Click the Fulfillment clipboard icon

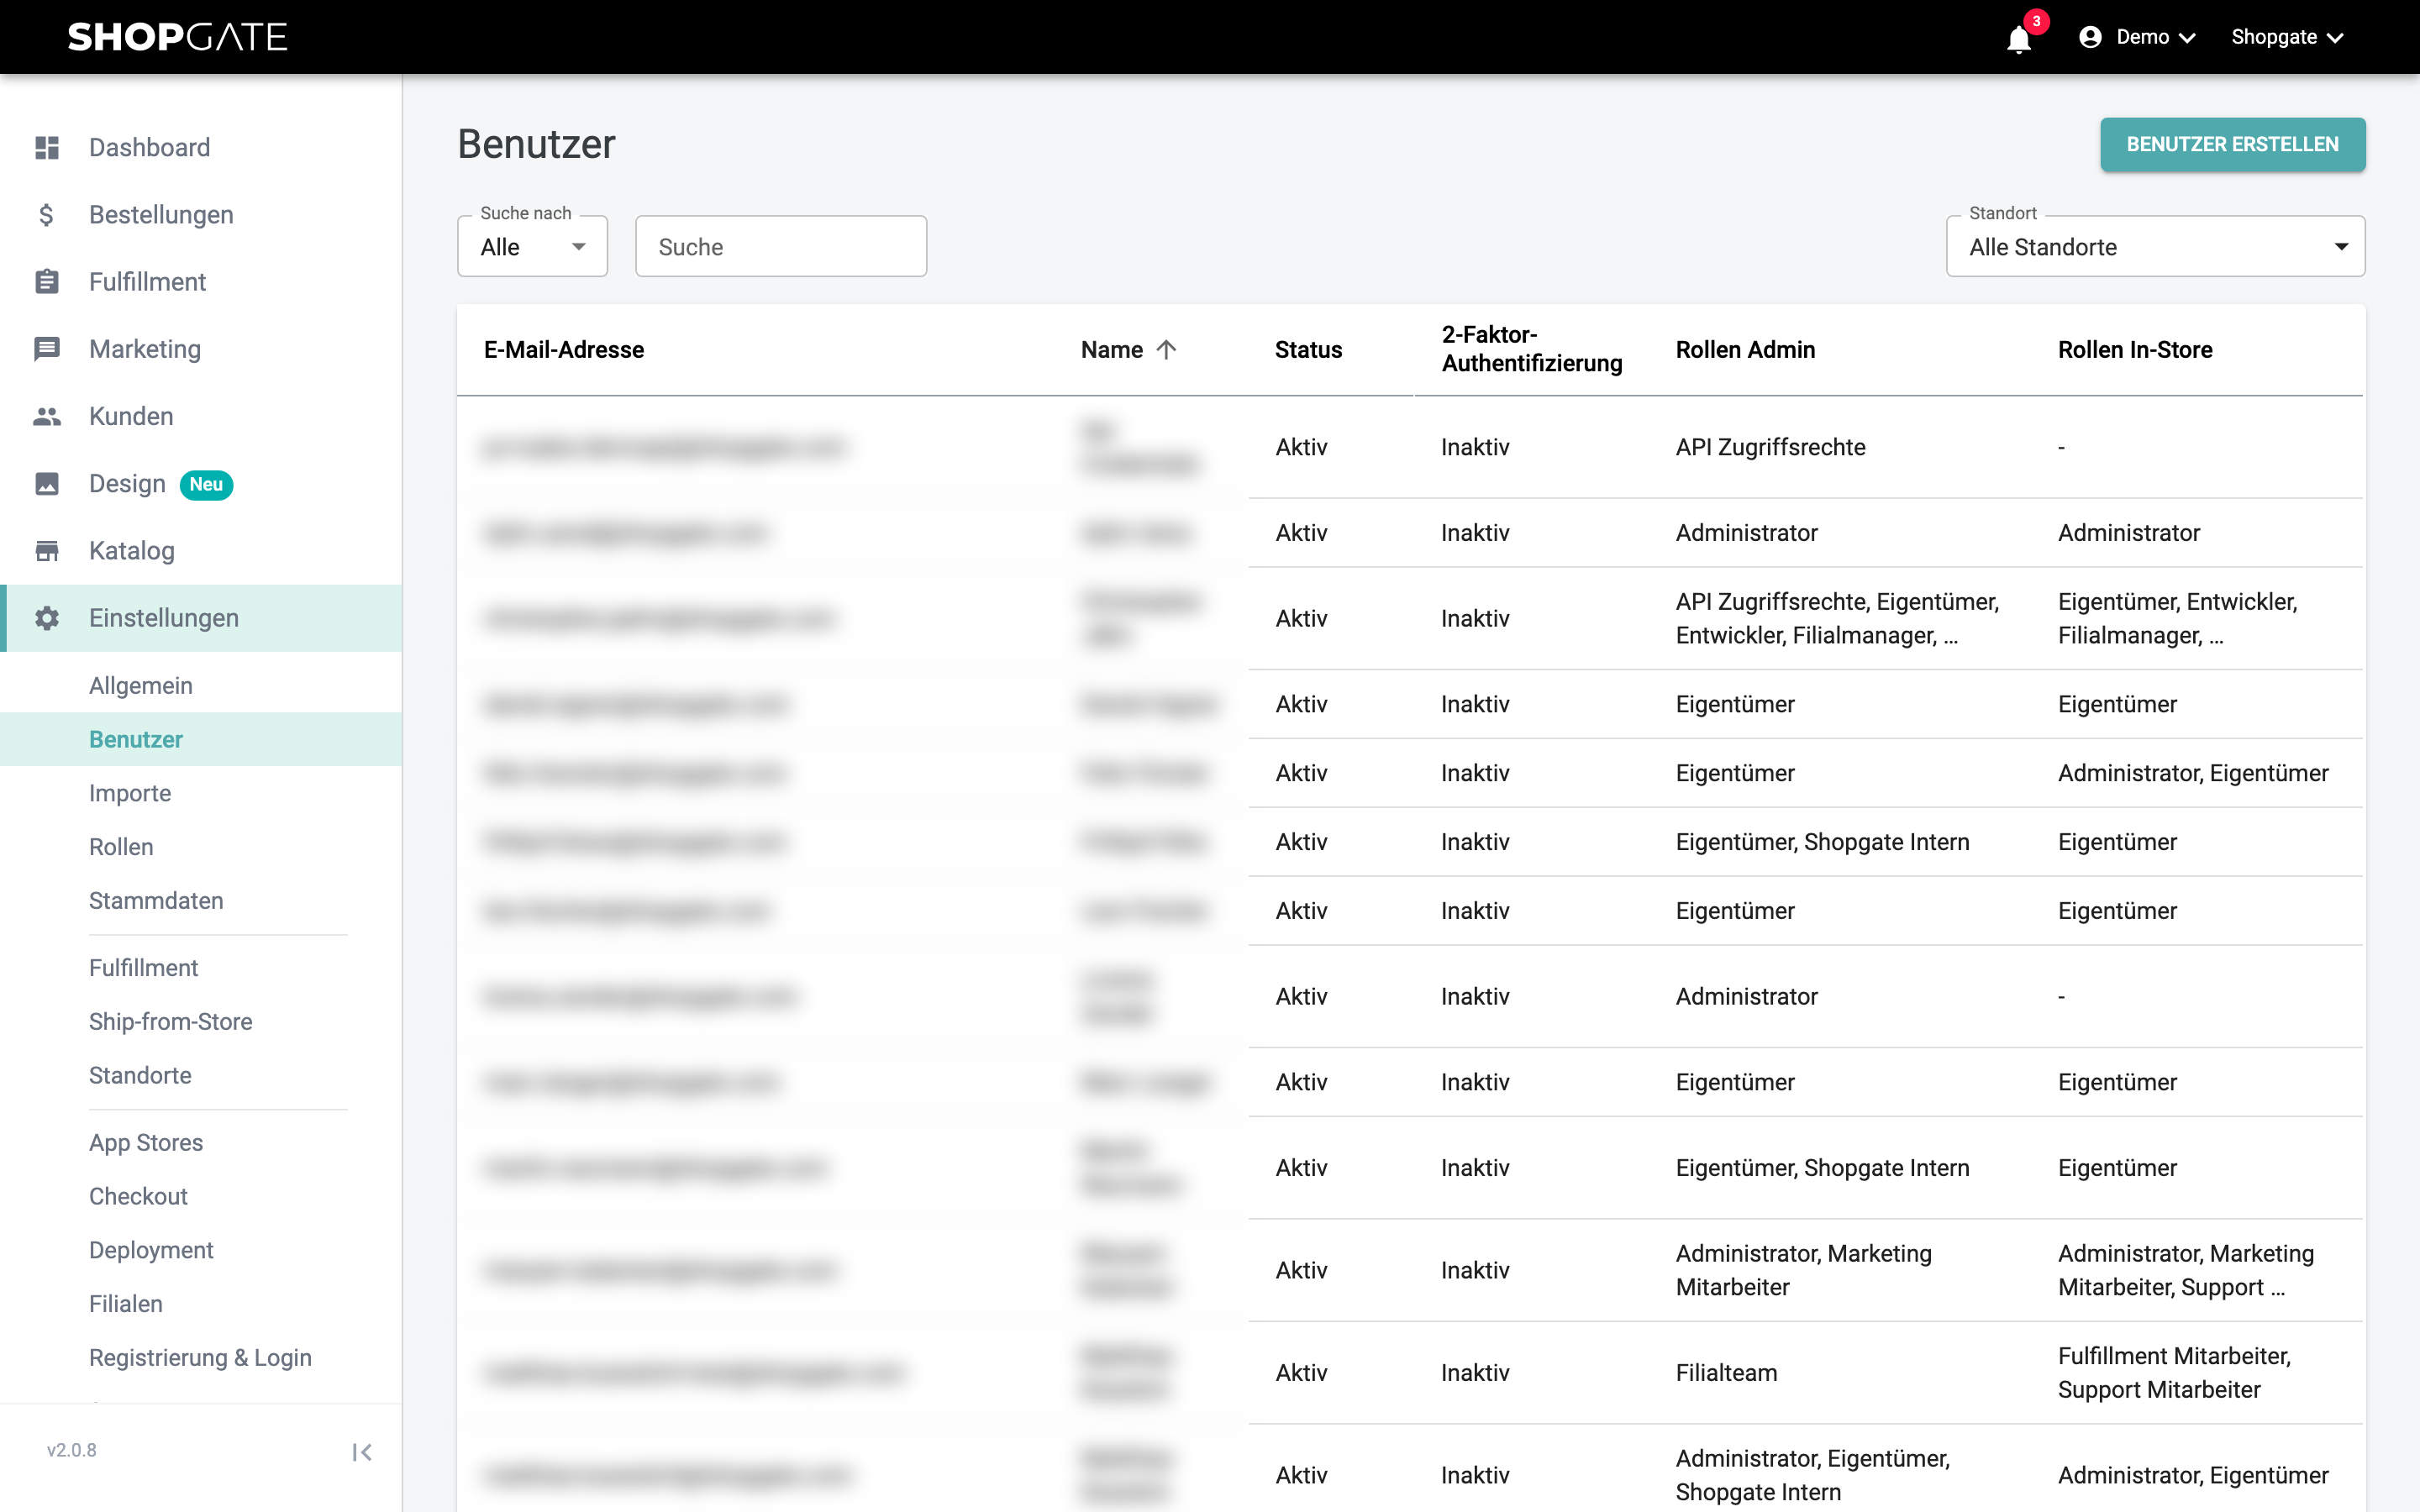(47, 282)
